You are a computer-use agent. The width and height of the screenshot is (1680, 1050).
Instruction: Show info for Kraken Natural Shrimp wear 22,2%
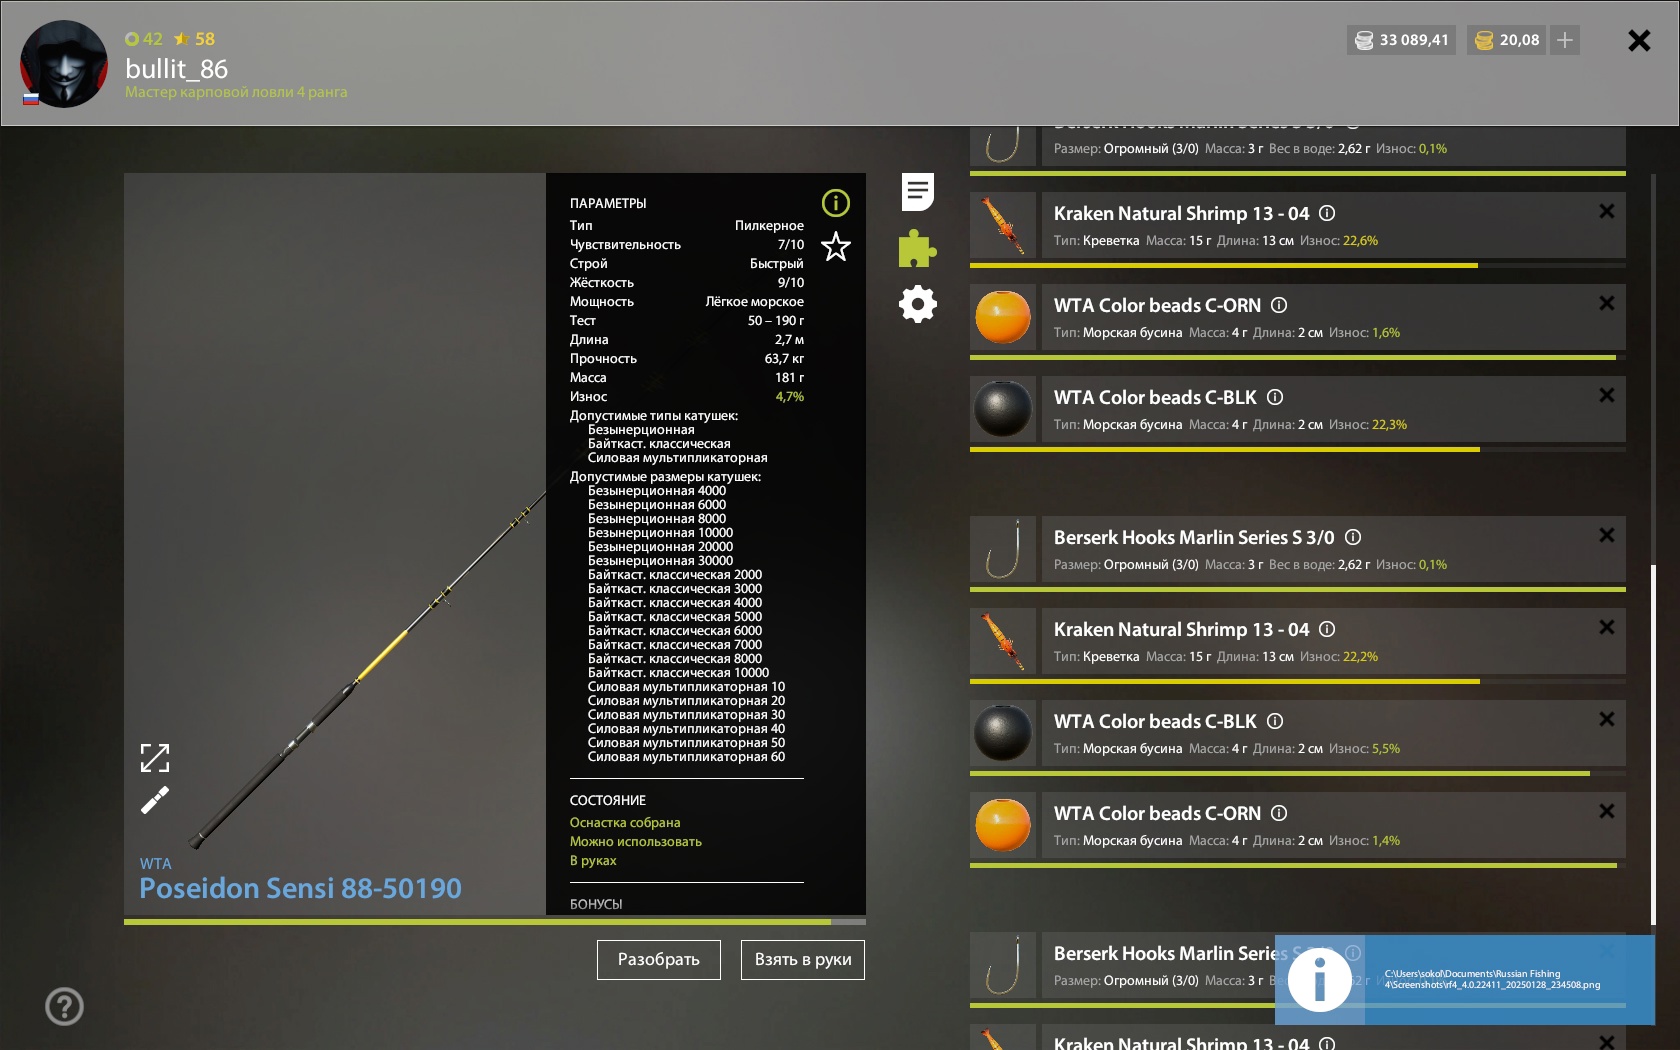coord(1327,629)
